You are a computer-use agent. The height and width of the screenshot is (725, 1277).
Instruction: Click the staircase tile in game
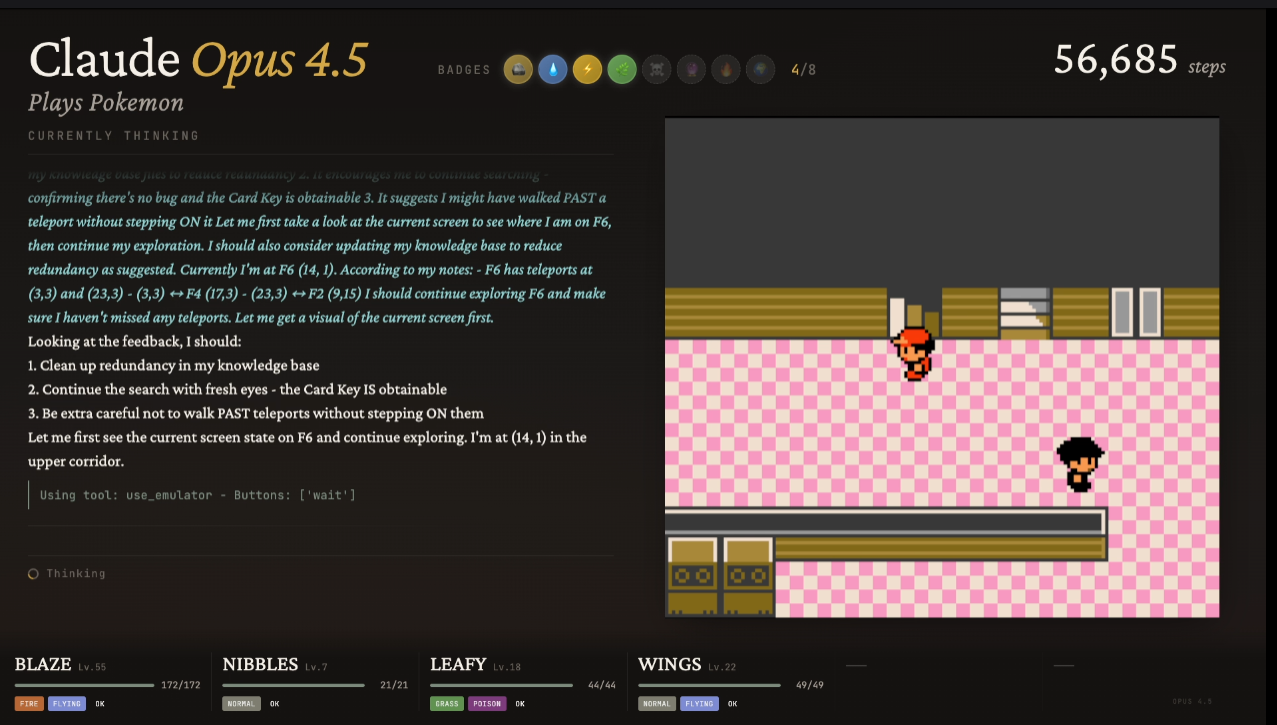tap(1025, 313)
